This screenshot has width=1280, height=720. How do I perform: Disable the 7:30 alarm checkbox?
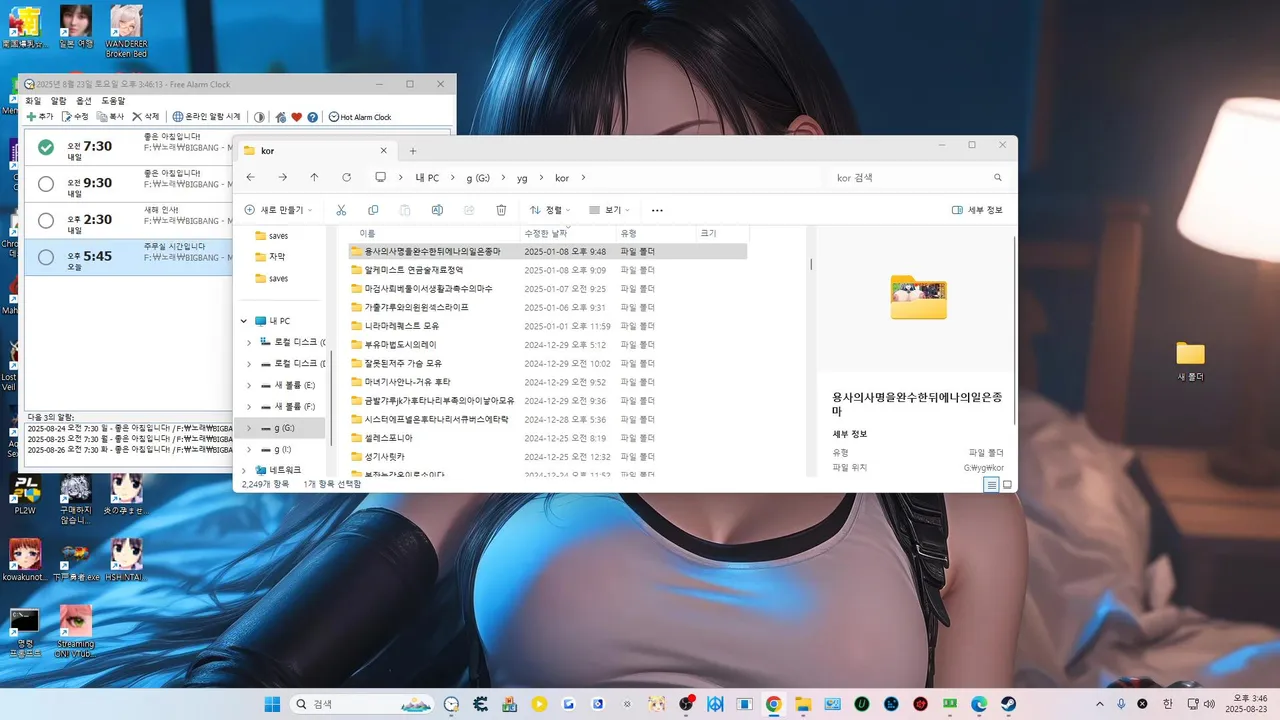click(45, 147)
